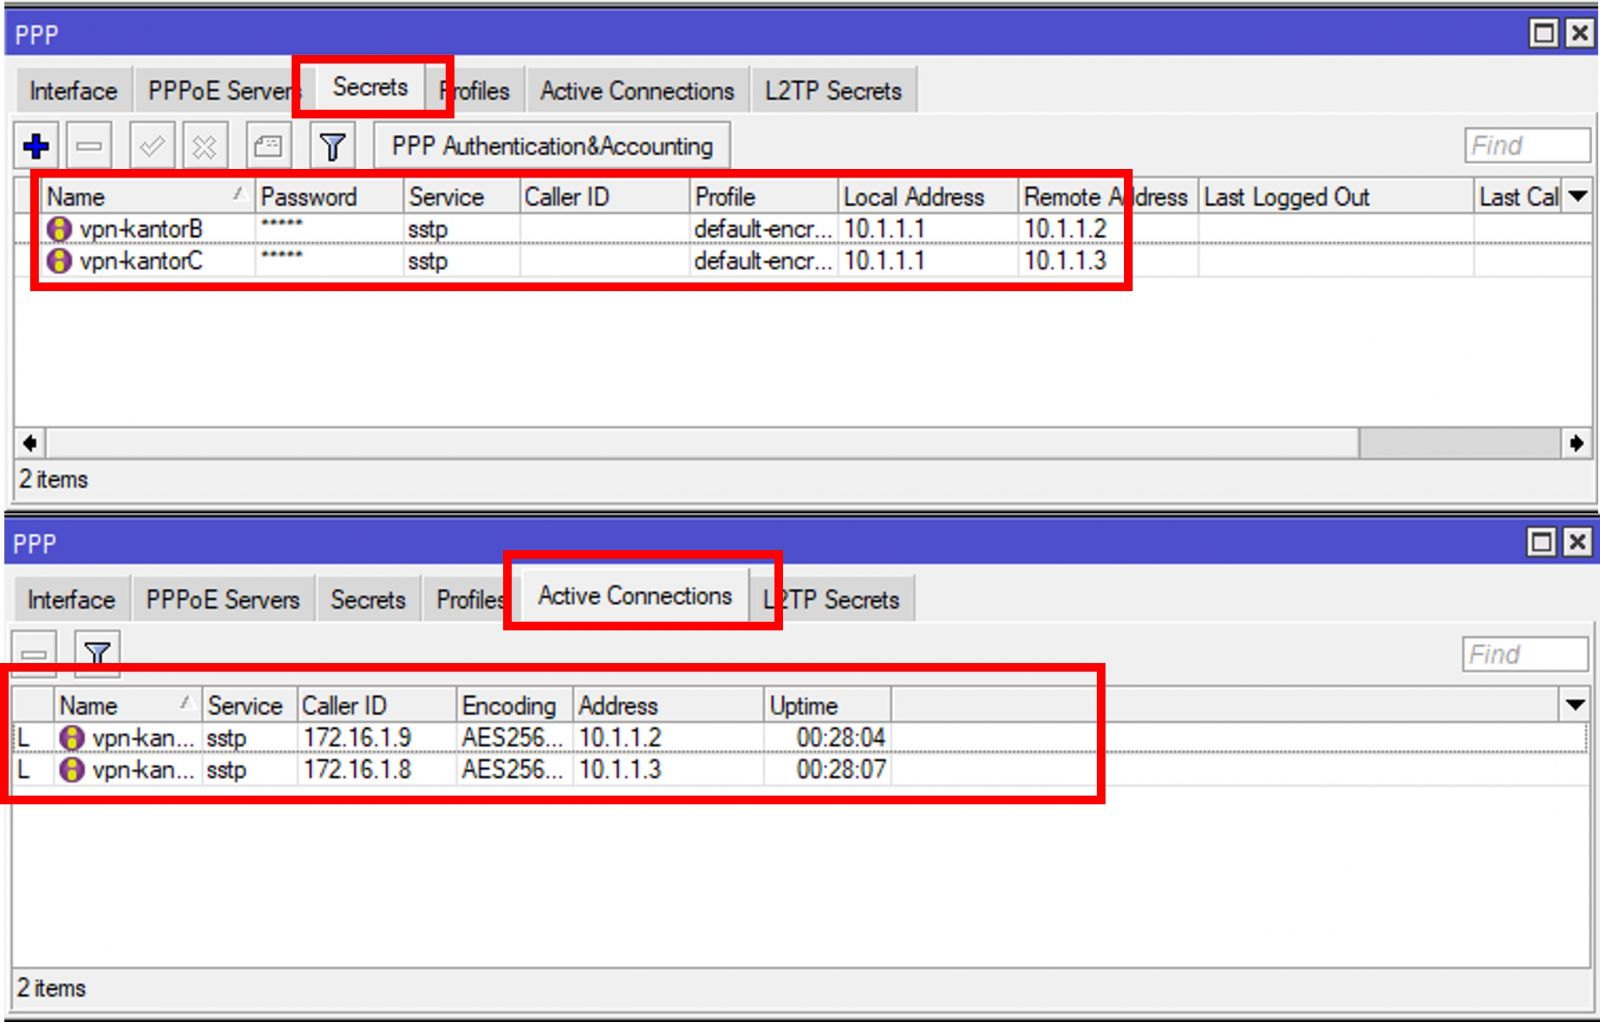1600x1022 pixels.
Task: Open the comment icon in Secrets toolbar
Action: tap(265, 146)
